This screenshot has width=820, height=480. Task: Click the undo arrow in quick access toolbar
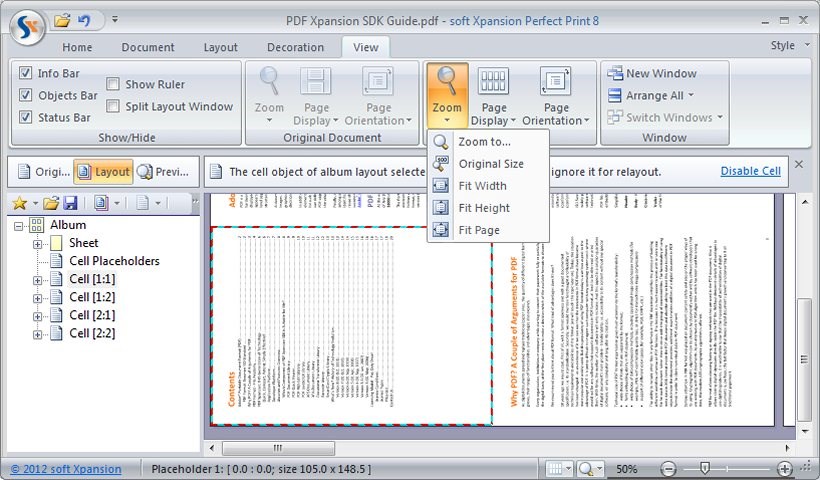click(84, 21)
